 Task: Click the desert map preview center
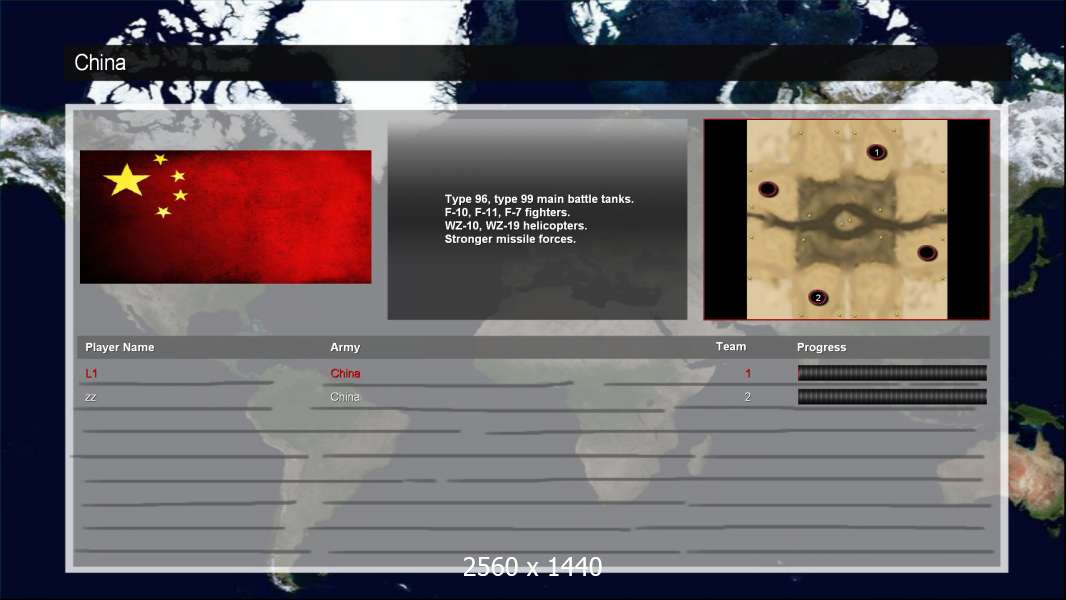[x=846, y=219]
